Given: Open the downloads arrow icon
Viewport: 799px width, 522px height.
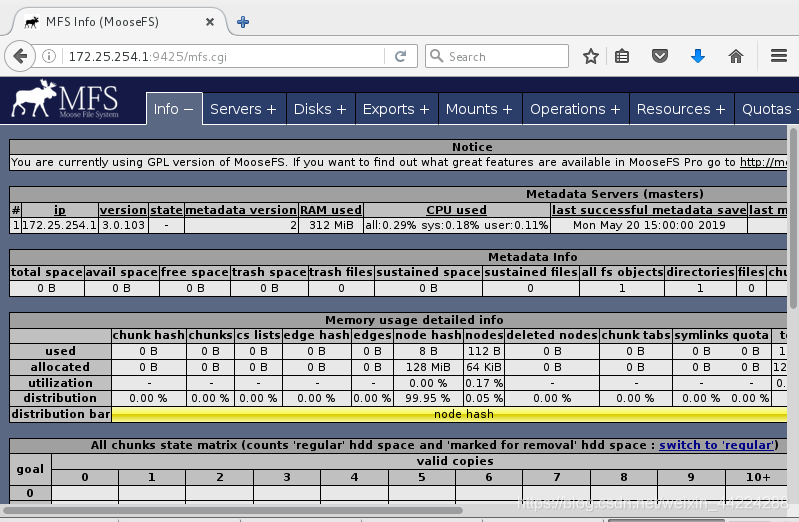Looking at the screenshot, I should [x=698, y=56].
